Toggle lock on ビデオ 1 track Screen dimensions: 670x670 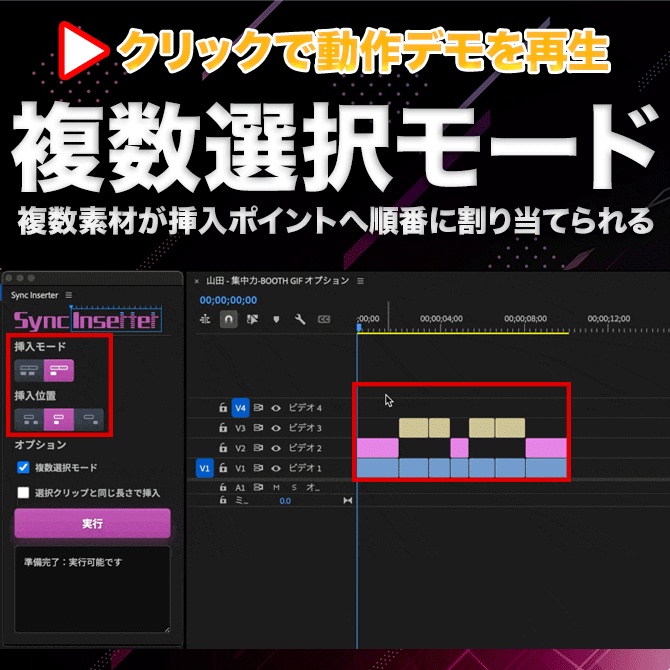click(x=223, y=467)
